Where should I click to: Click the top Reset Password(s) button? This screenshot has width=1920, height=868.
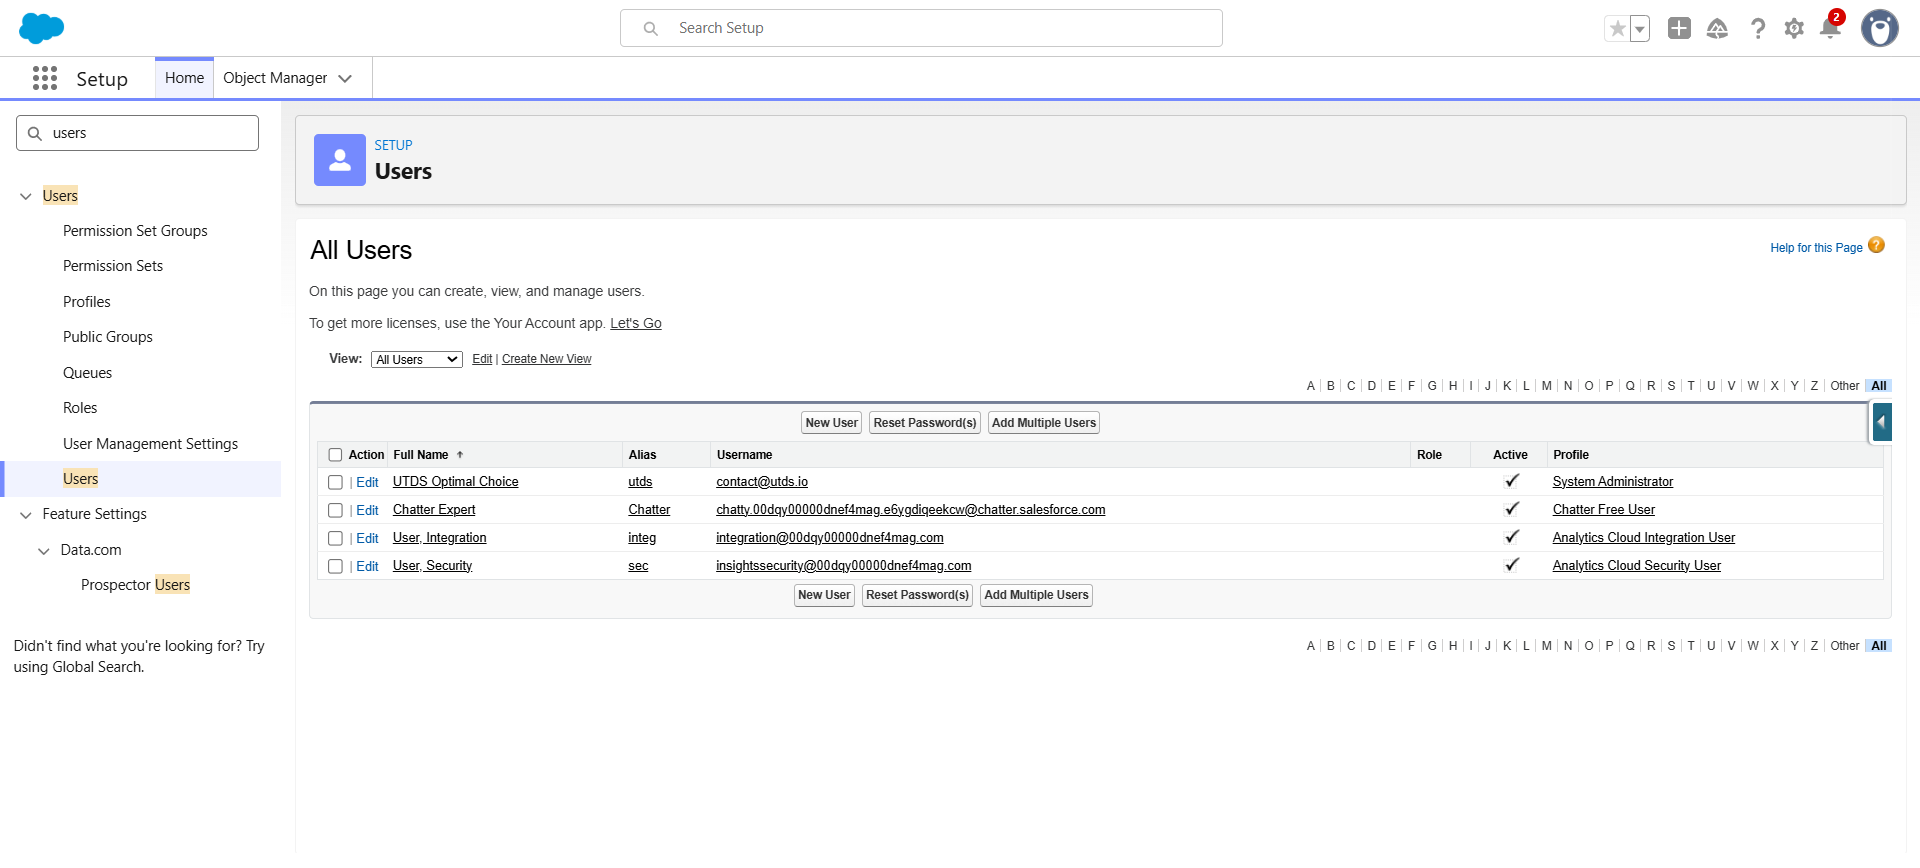pyautogui.click(x=925, y=423)
